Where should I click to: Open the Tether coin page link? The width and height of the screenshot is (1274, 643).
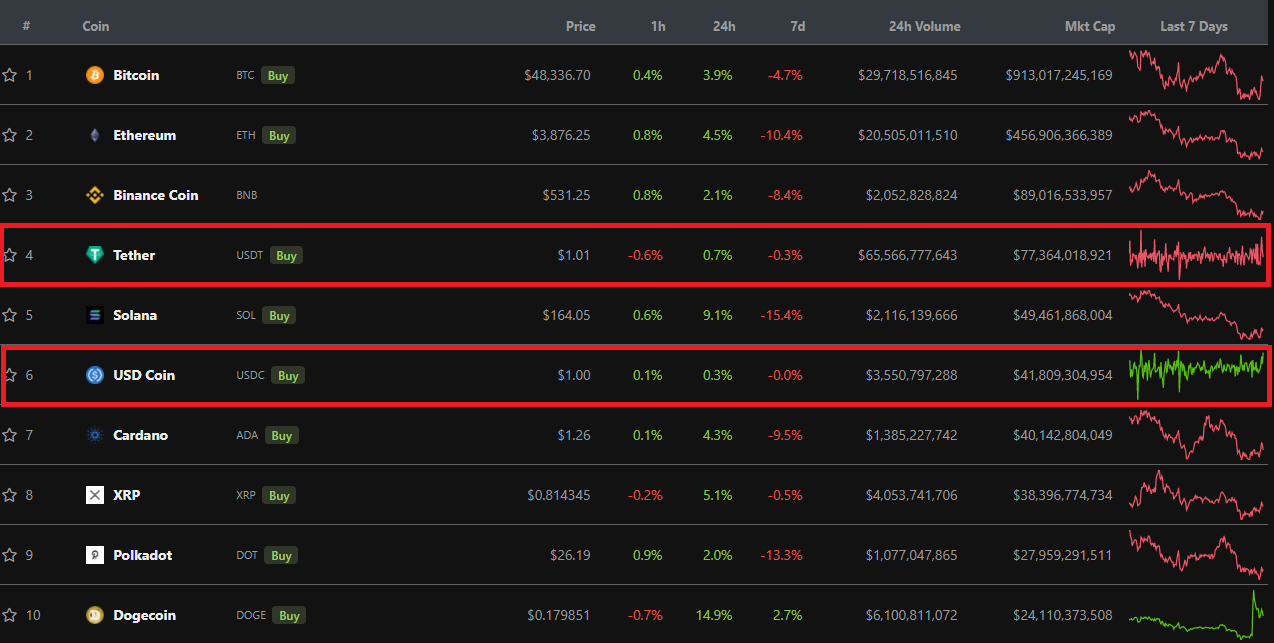pyautogui.click(x=134, y=255)
